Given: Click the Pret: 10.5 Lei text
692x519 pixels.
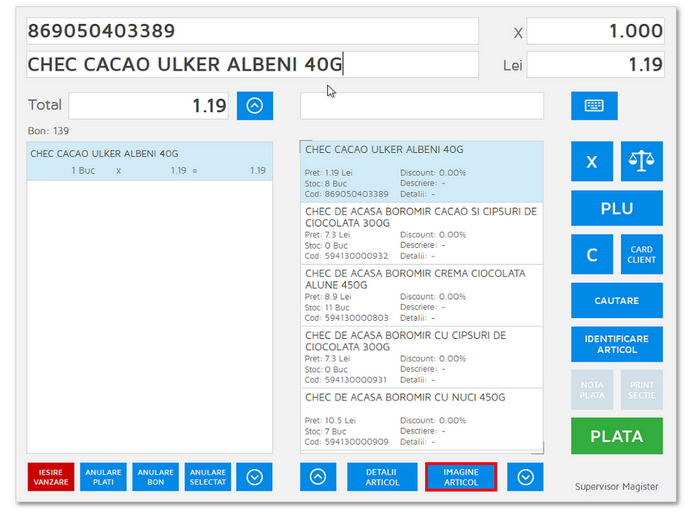Looking at the screenshot, I should pyautogui.click(x=330, y=421).
